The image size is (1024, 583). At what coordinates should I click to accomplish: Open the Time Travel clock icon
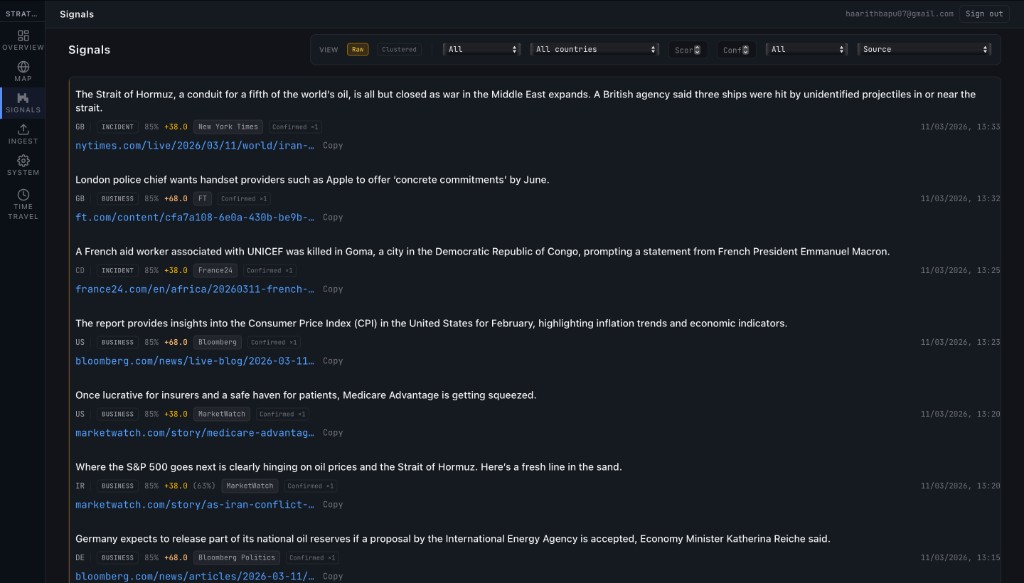pos(22,203)
